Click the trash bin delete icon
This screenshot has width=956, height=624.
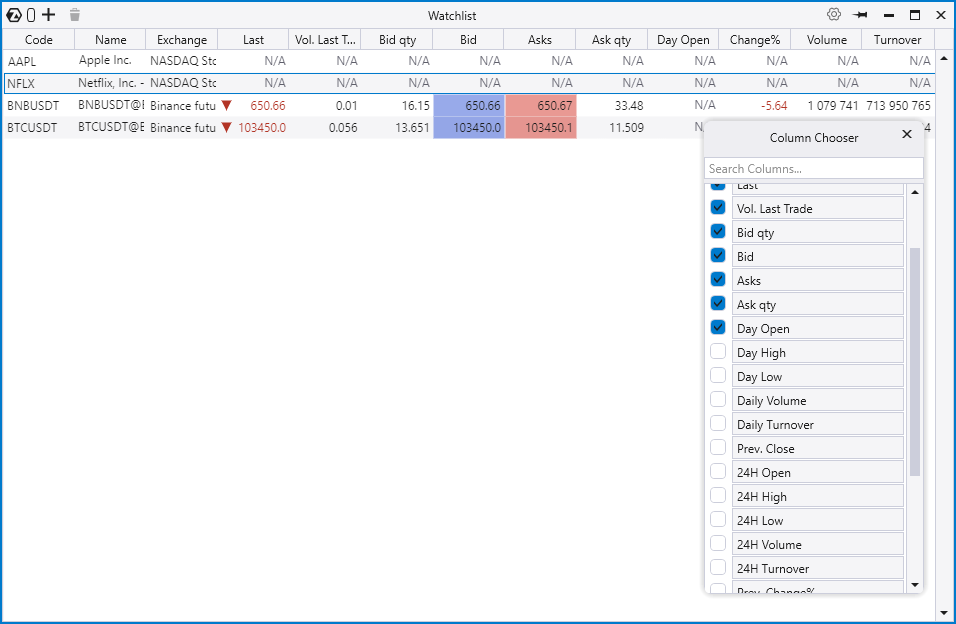coord(75,15)
